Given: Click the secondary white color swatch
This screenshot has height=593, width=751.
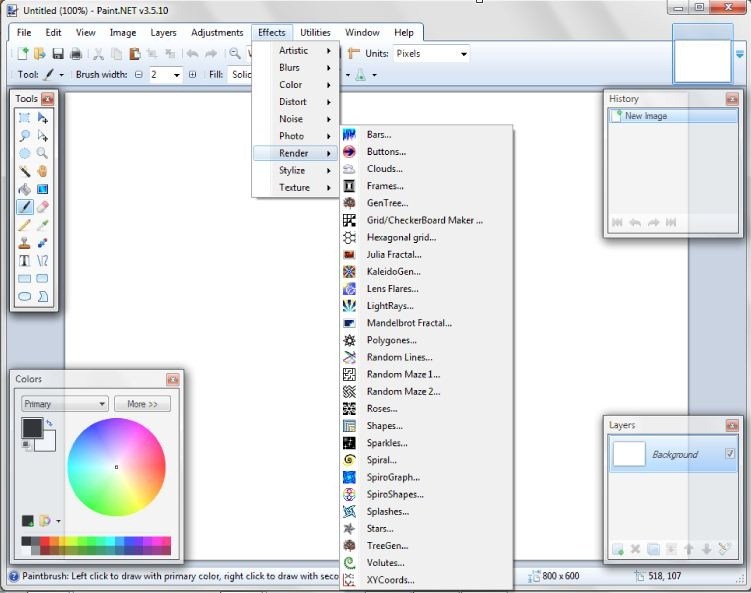Looking at the screenshot, I should (x=48, y=443).
